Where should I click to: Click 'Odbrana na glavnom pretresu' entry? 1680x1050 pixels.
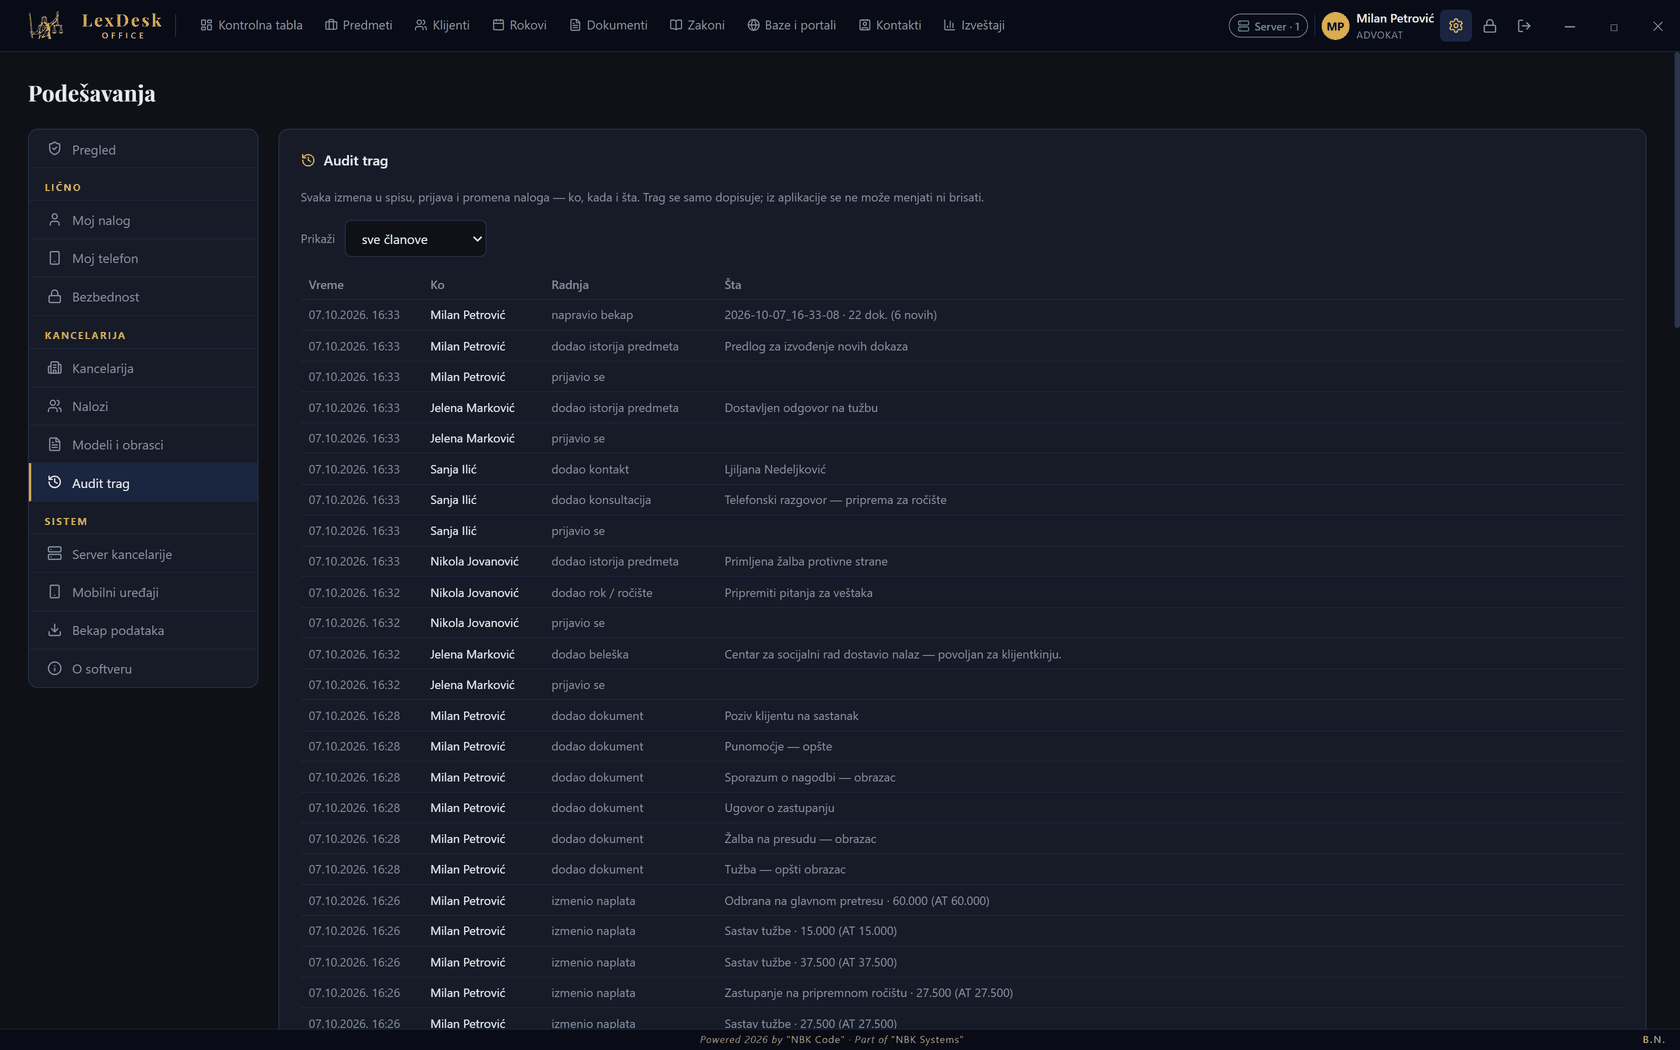[857, 901]
